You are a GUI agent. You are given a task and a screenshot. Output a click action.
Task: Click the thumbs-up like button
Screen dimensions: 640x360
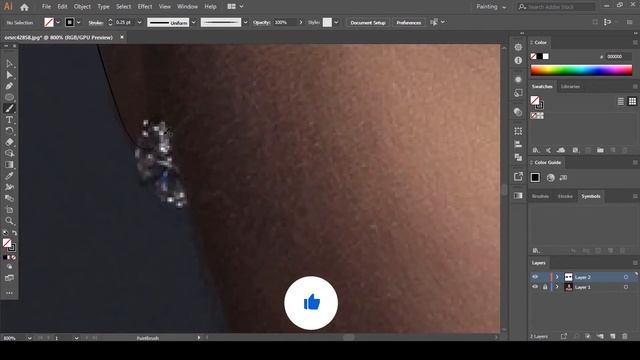pyautogui.click(x=311, y=303)
